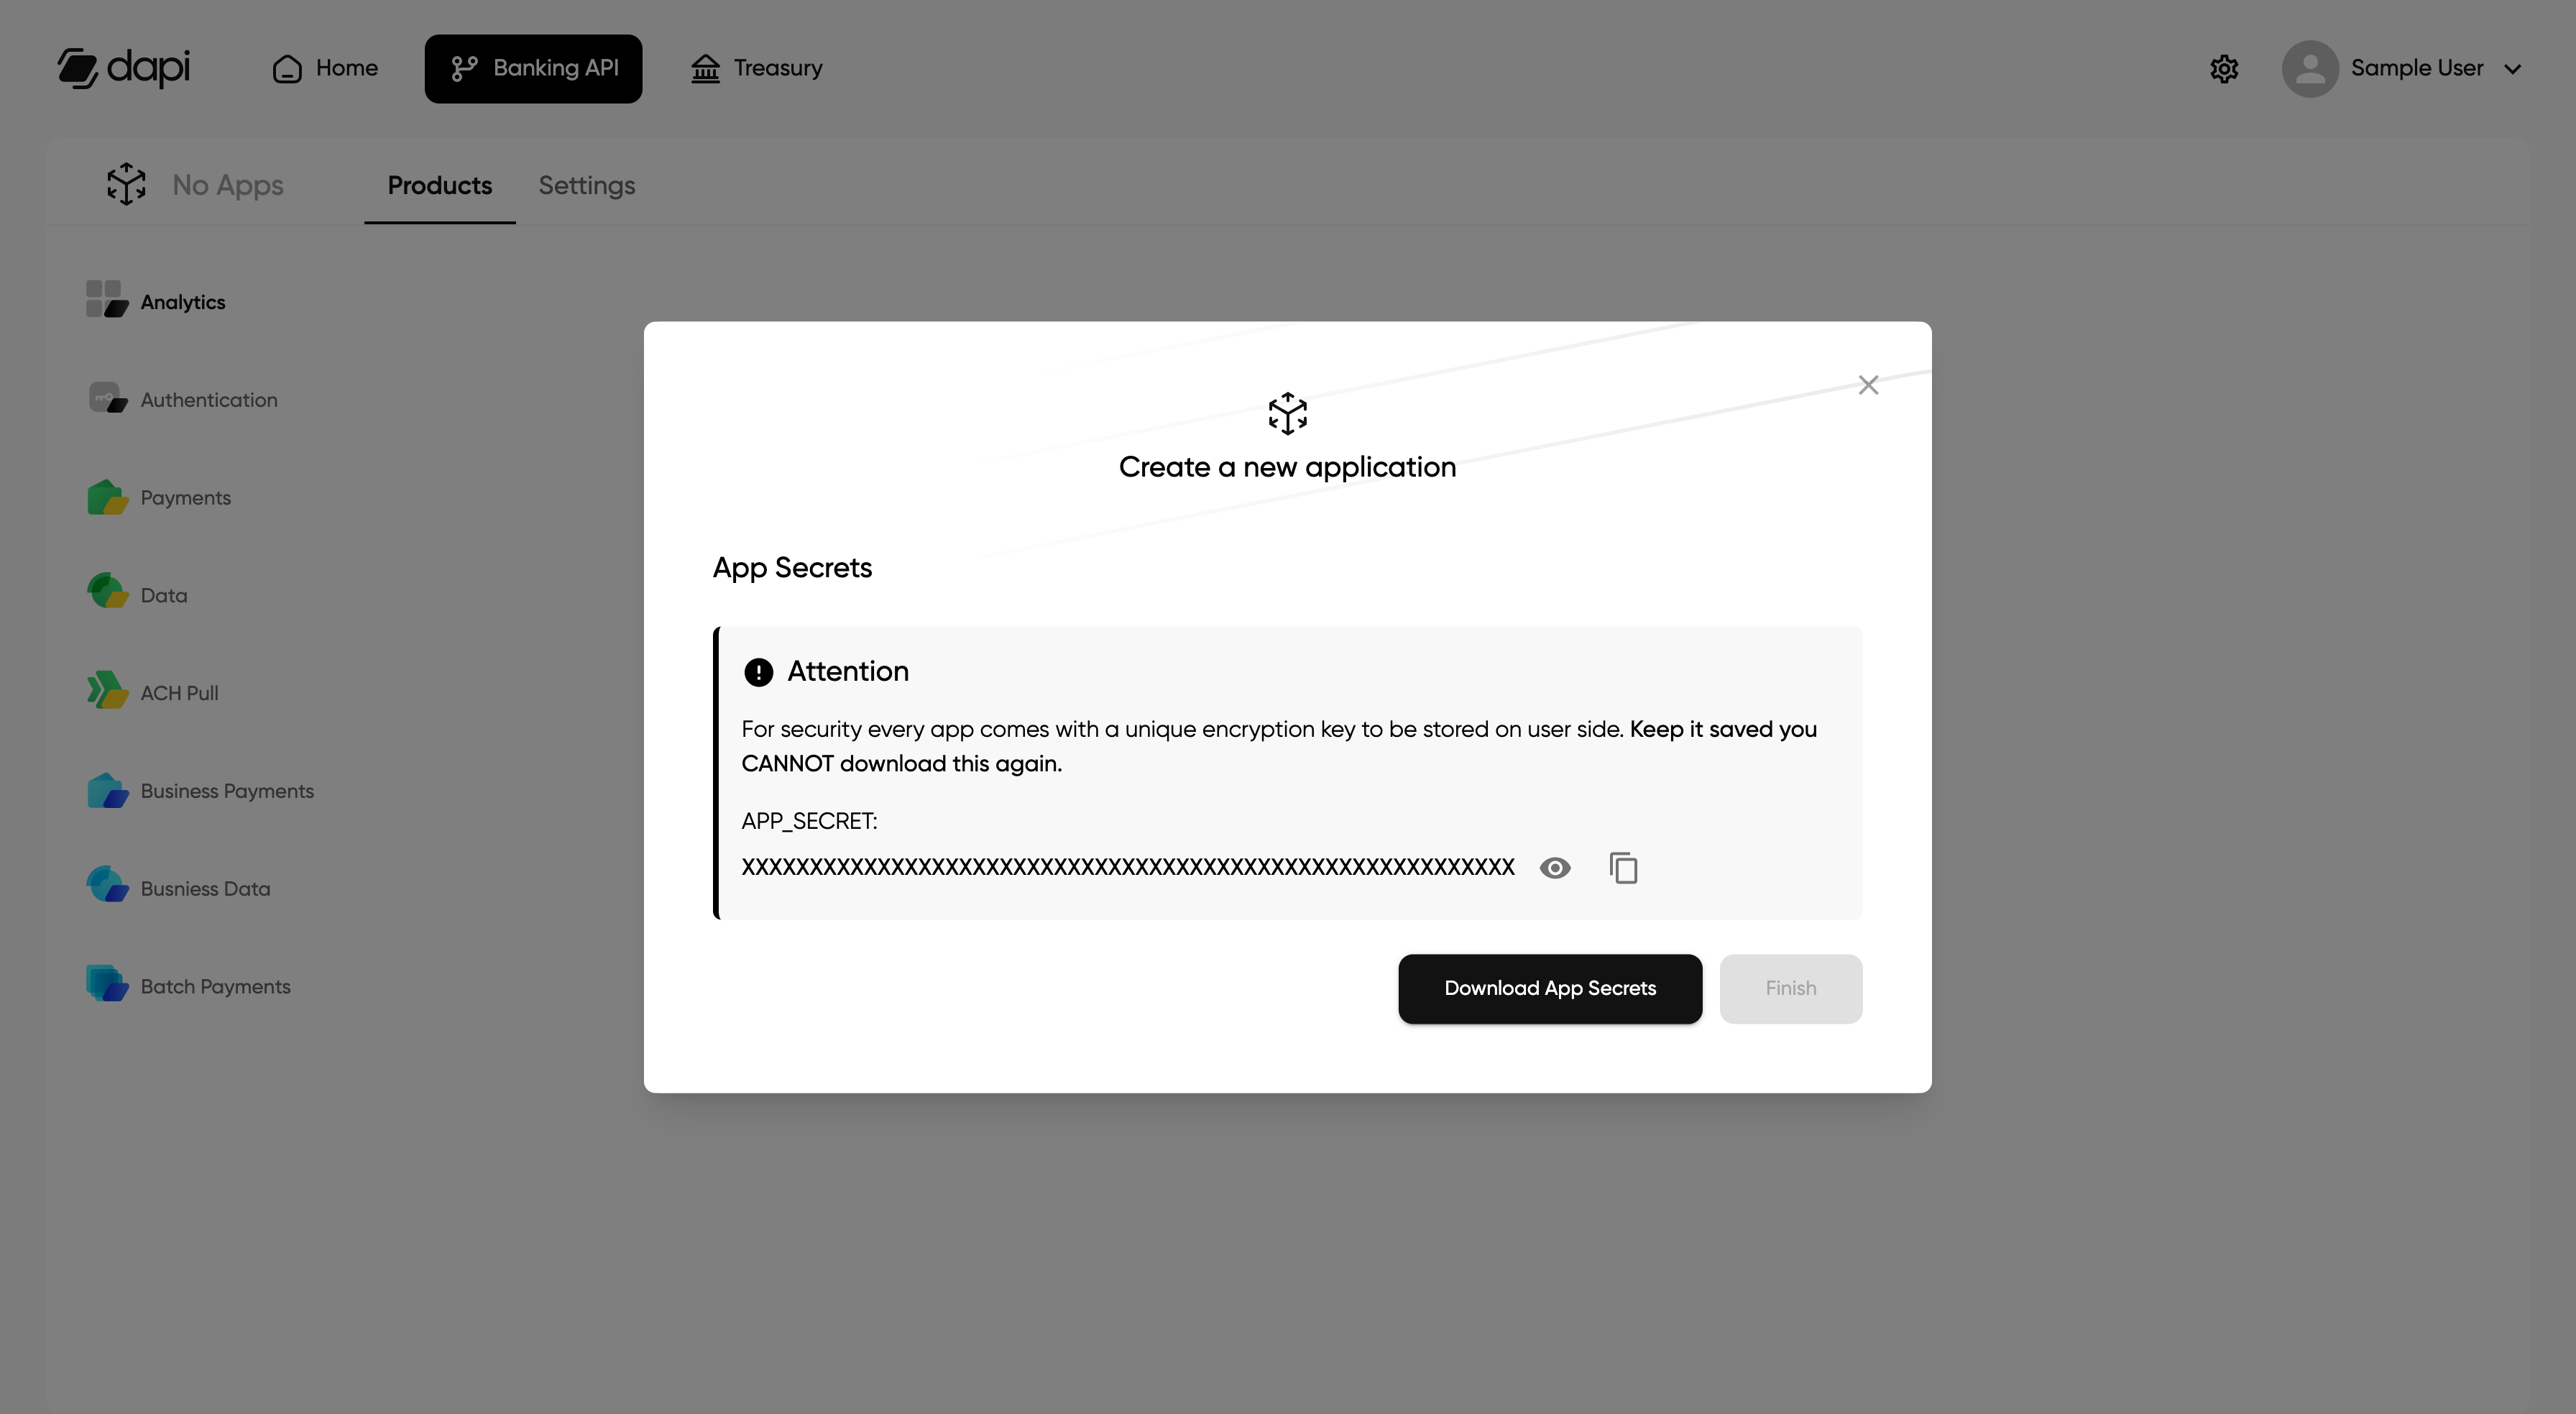Copy the APP_SECRET to clipboard

point(1622,867)
